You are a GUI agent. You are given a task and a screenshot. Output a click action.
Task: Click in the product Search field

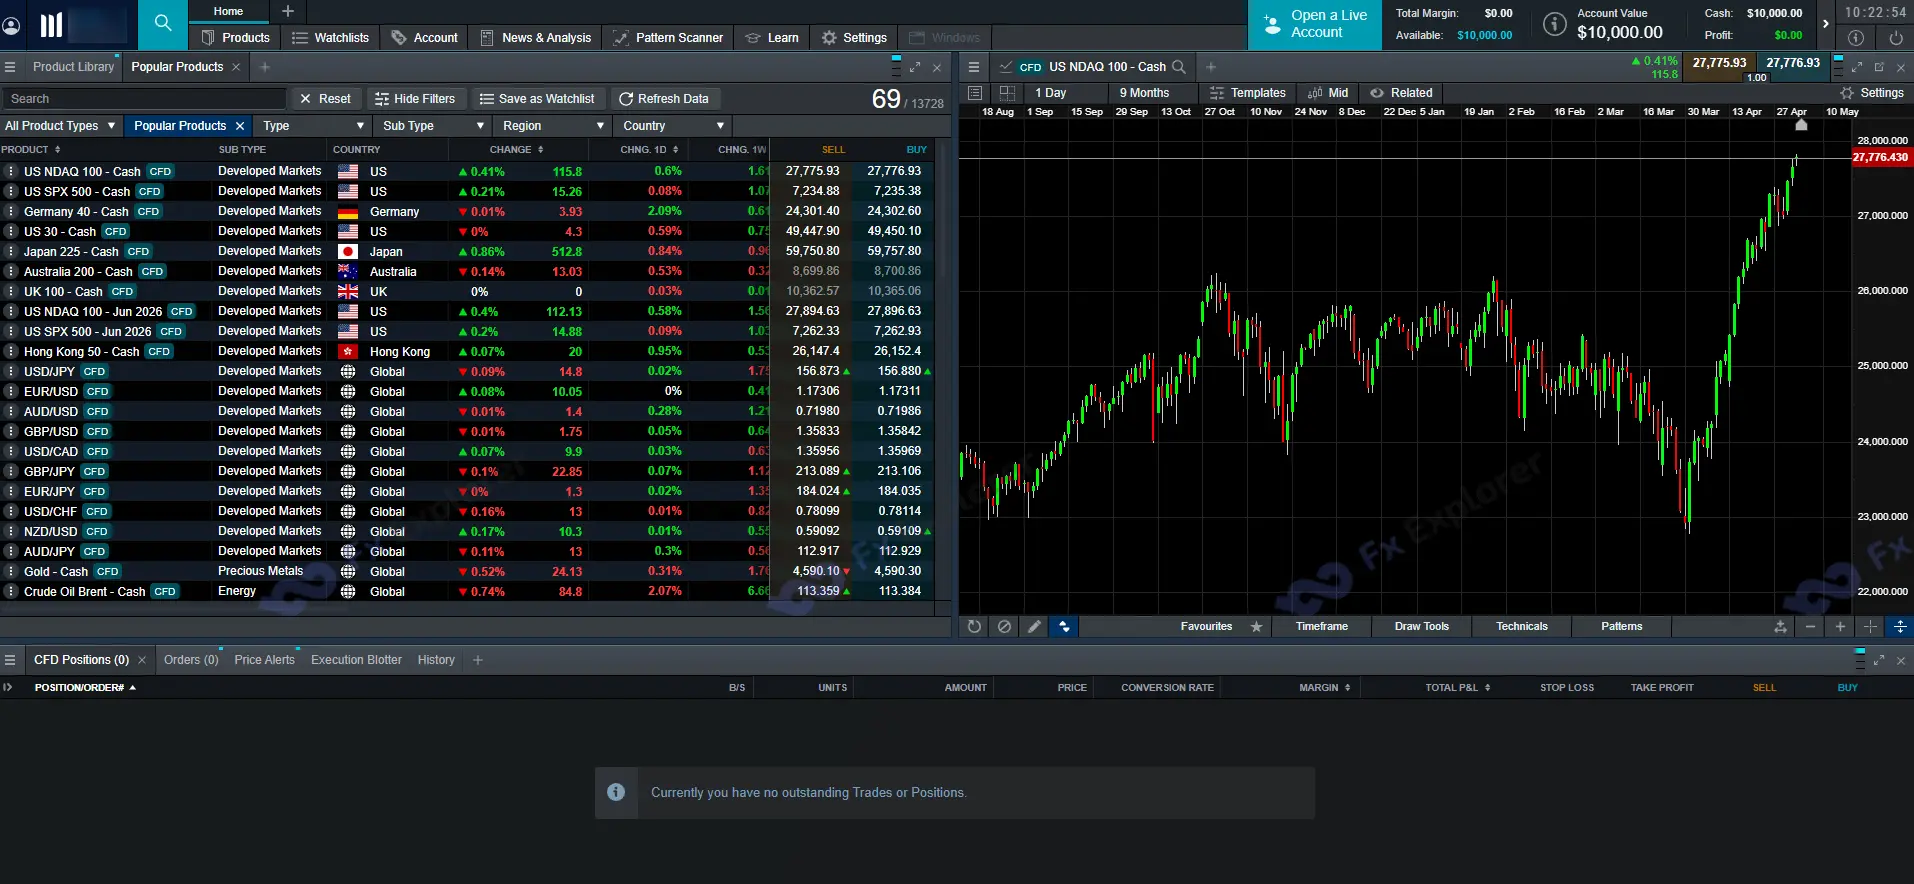pyautogui.click(x=145, y=99)
